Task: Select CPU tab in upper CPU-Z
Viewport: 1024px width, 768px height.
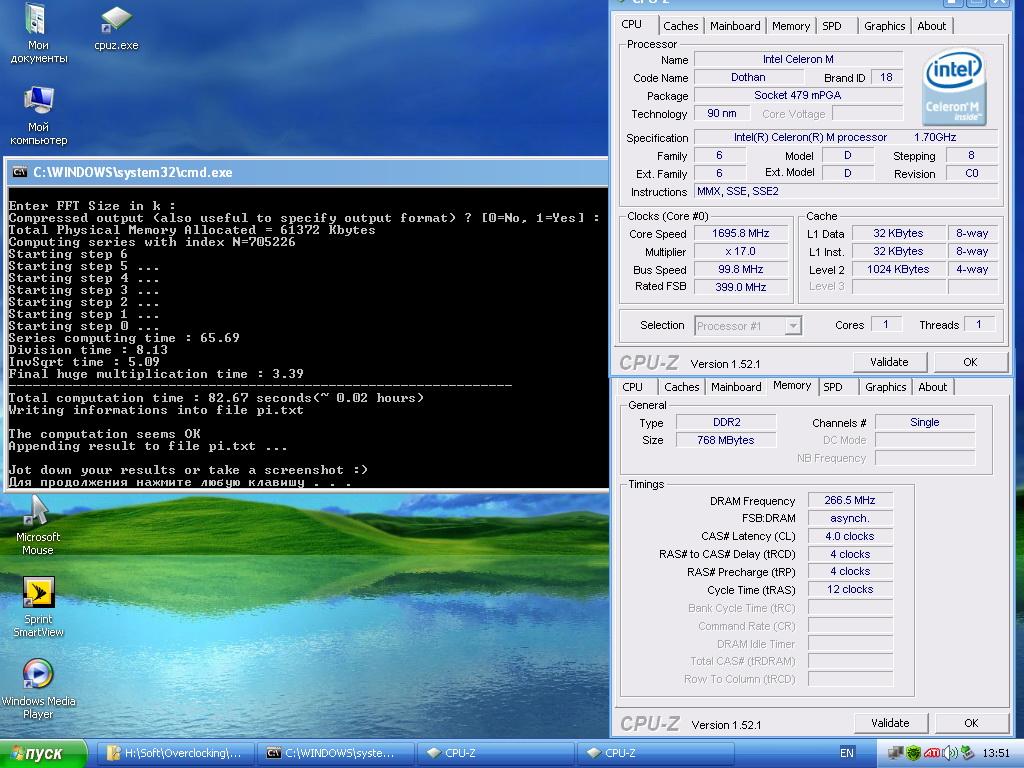Action: click(x=632, y=24)
